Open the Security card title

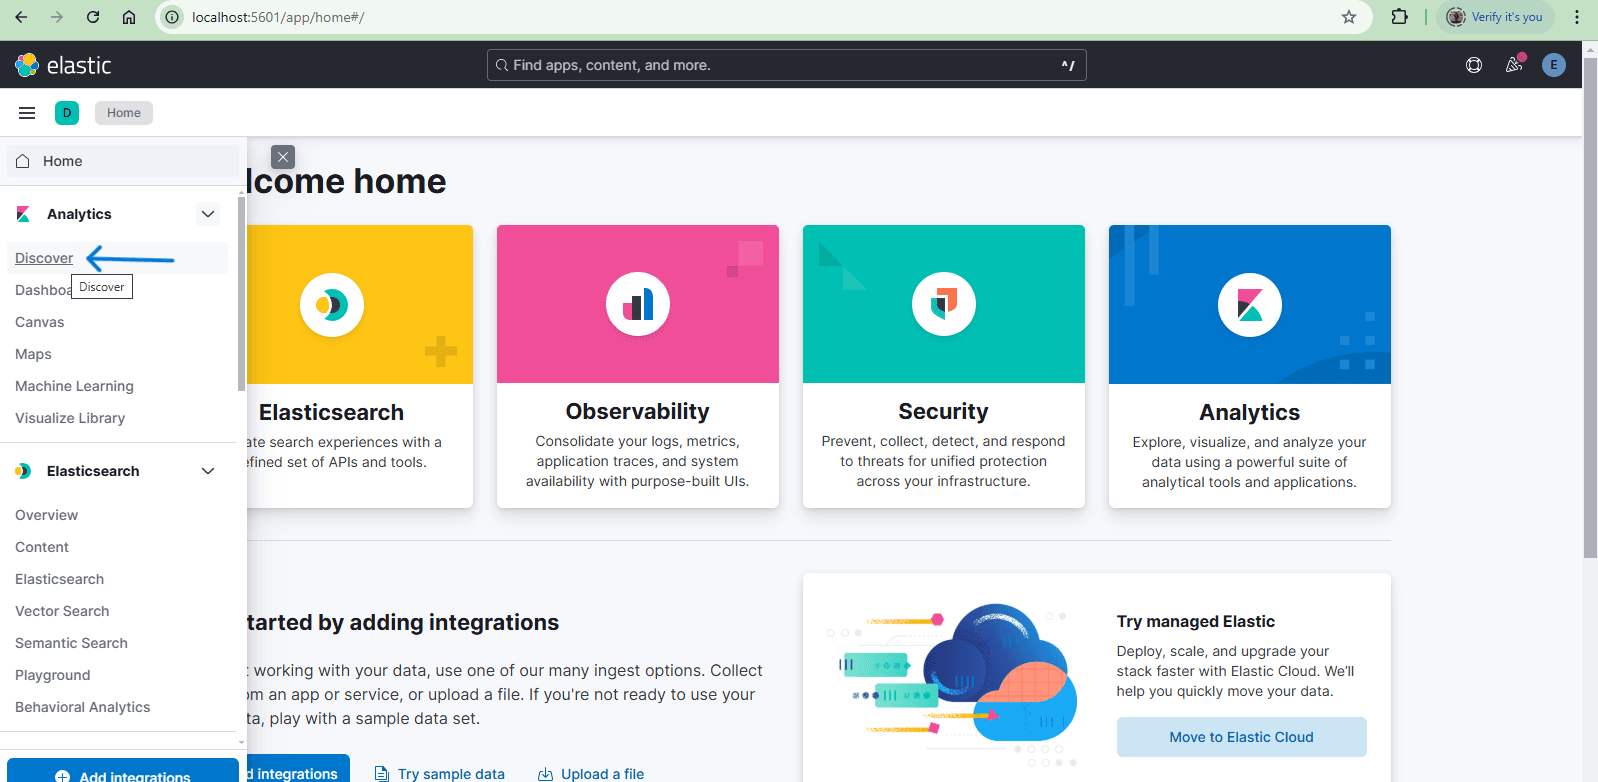click(x=943, y=411)
